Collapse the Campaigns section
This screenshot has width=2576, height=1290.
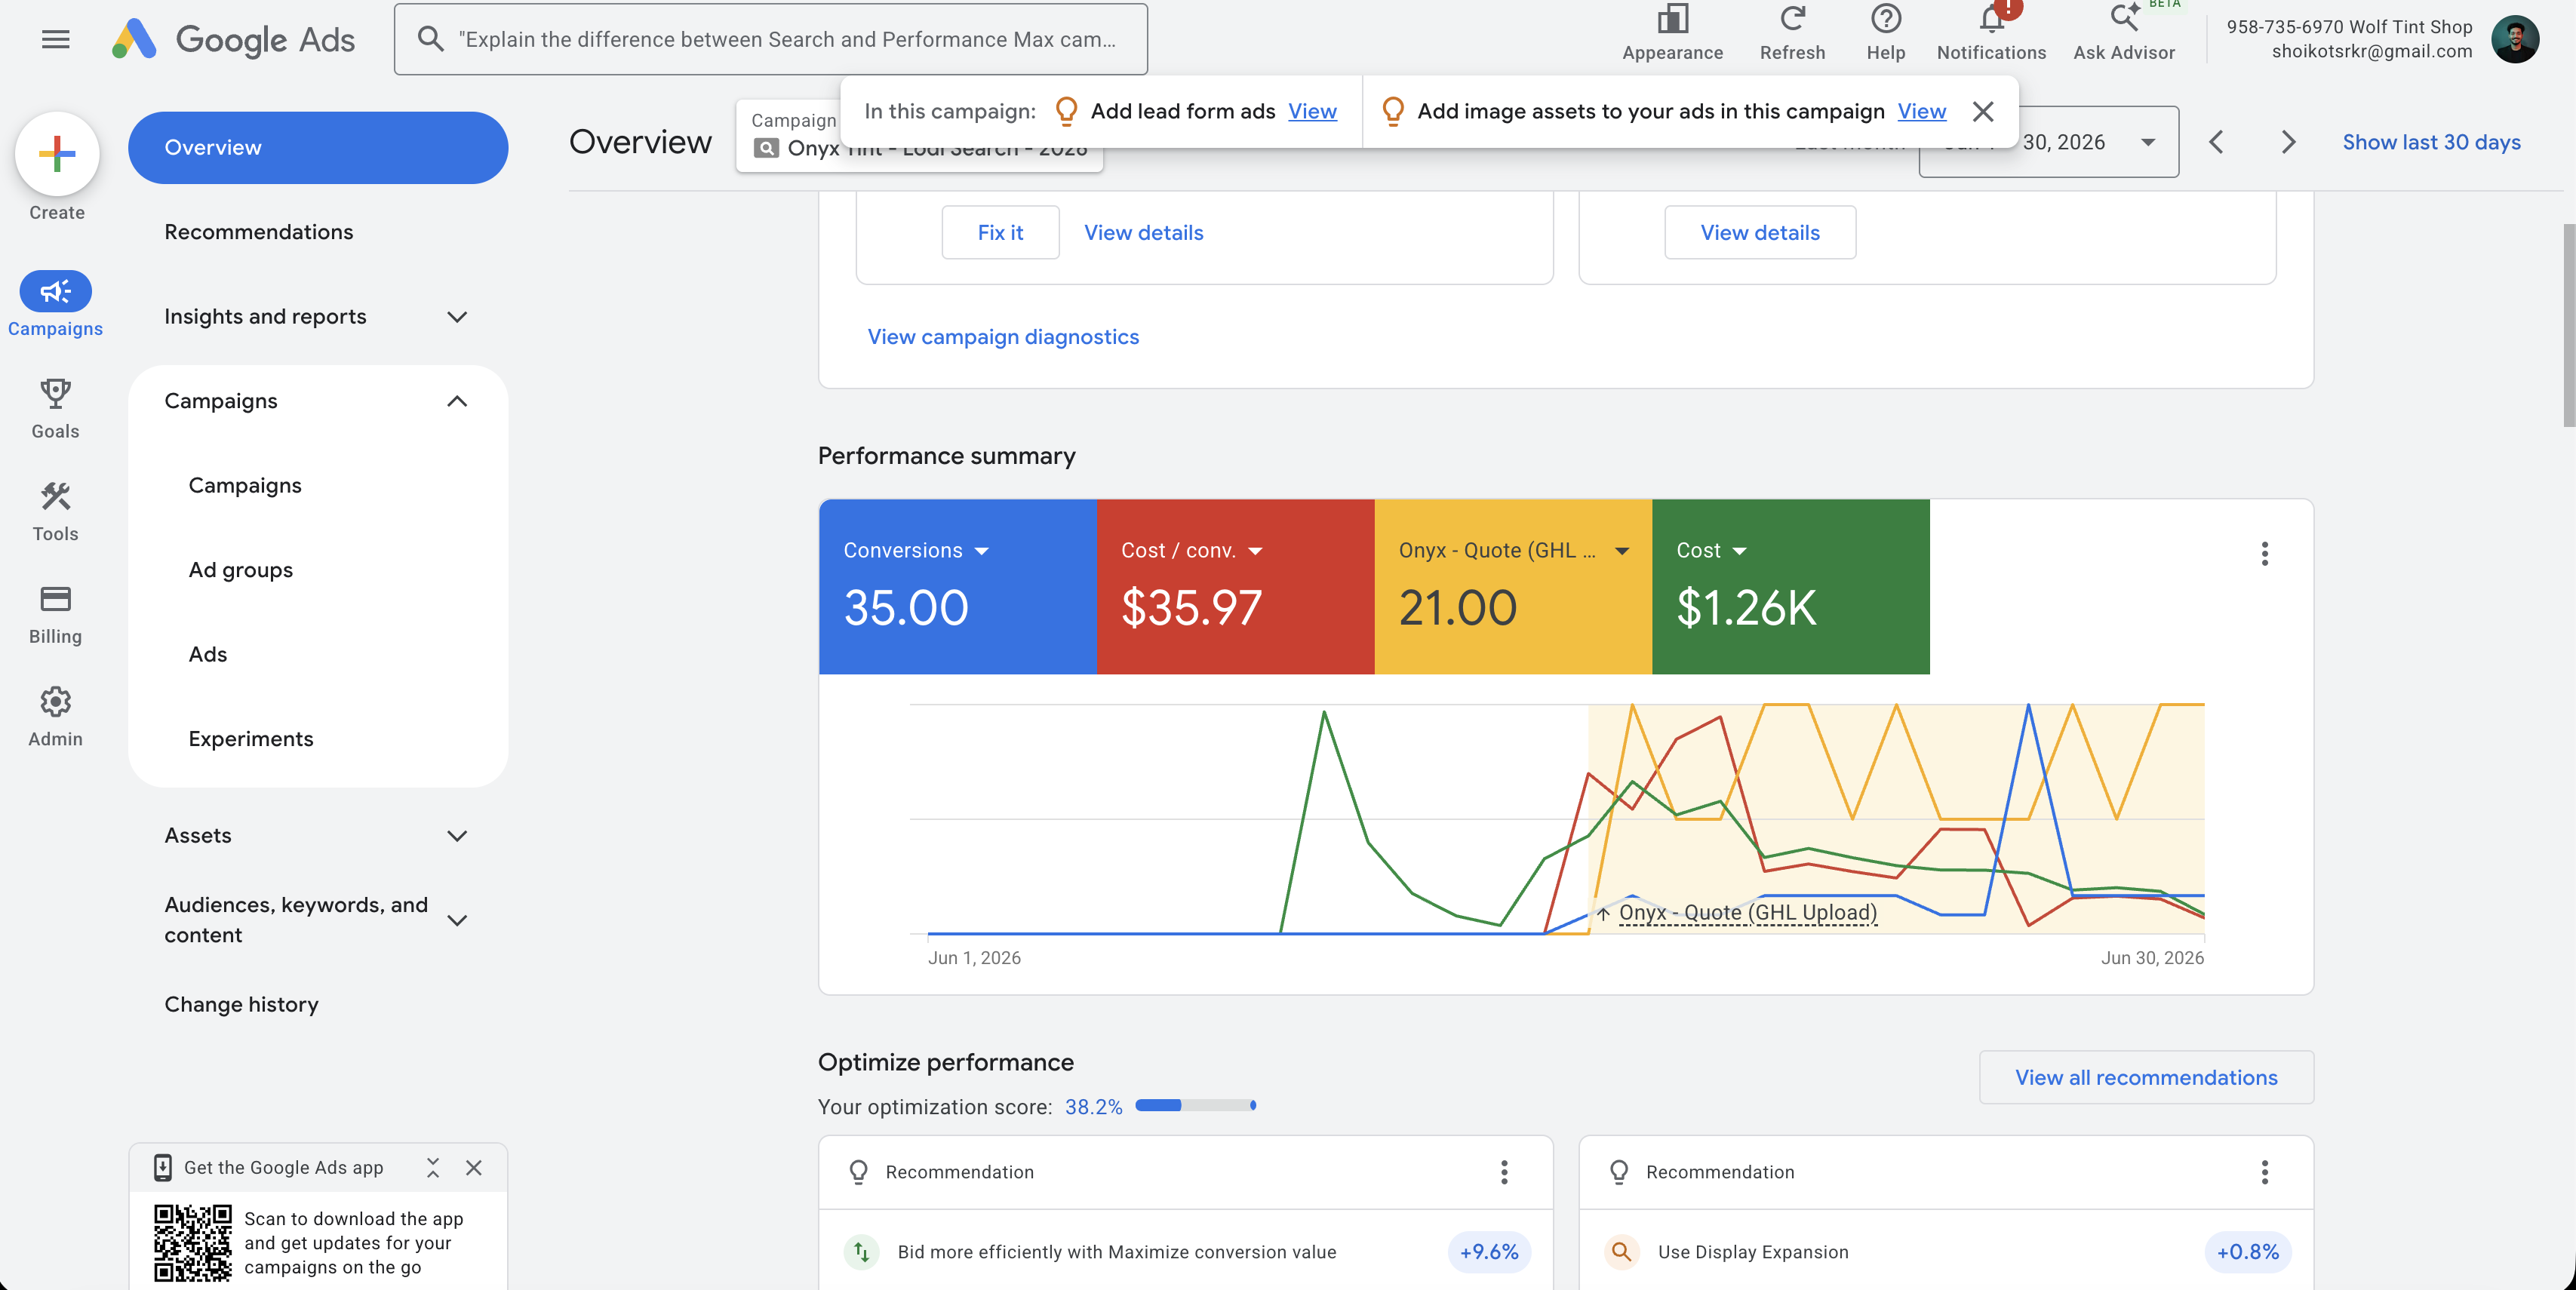(x=457, y=401)
